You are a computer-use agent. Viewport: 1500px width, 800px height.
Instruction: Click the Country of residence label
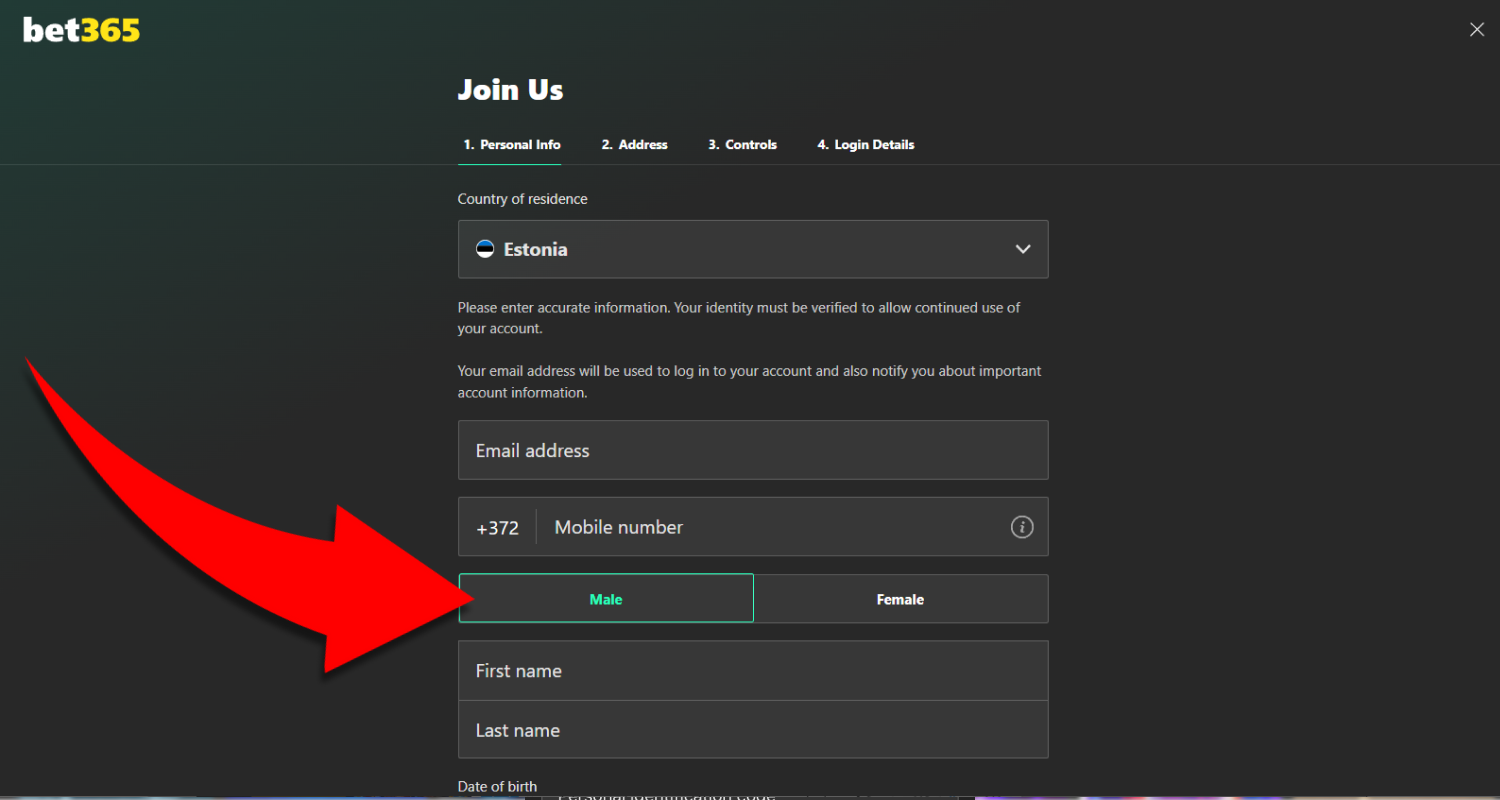point(522,199)
